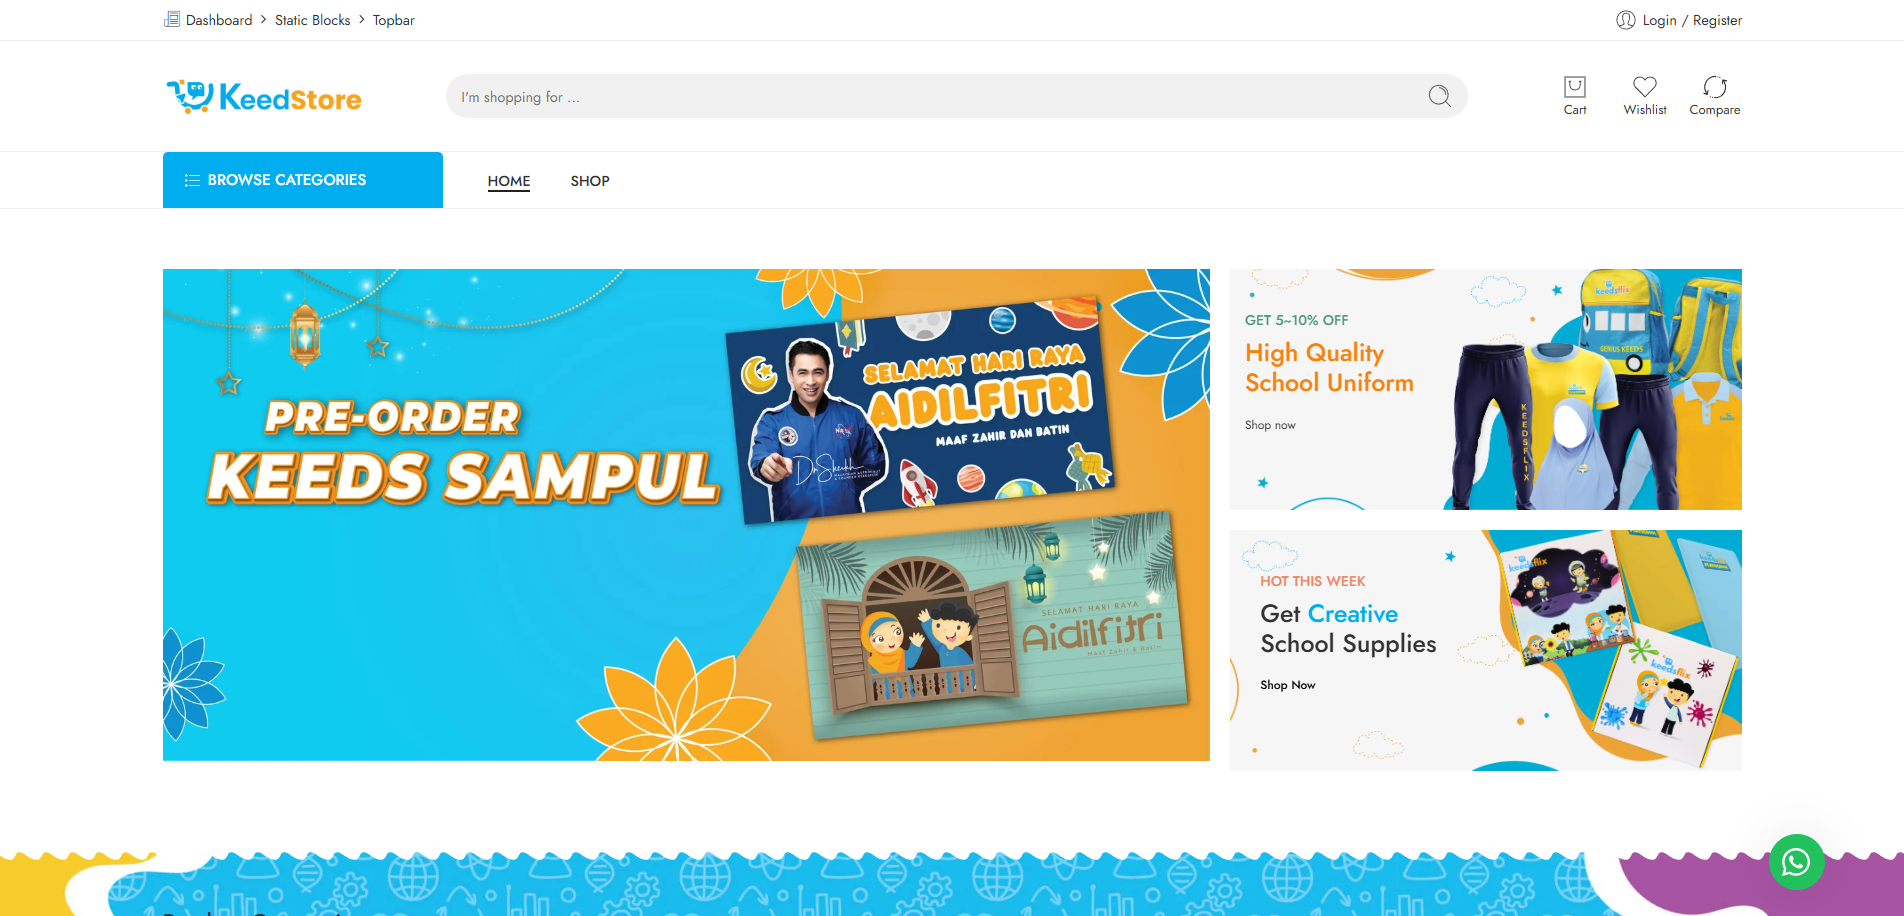Open the Pre-Order Keeds Sampul banner
The height and width of the screenshot is (916, 1904).
pyautogui.click(x=685, y=514)
